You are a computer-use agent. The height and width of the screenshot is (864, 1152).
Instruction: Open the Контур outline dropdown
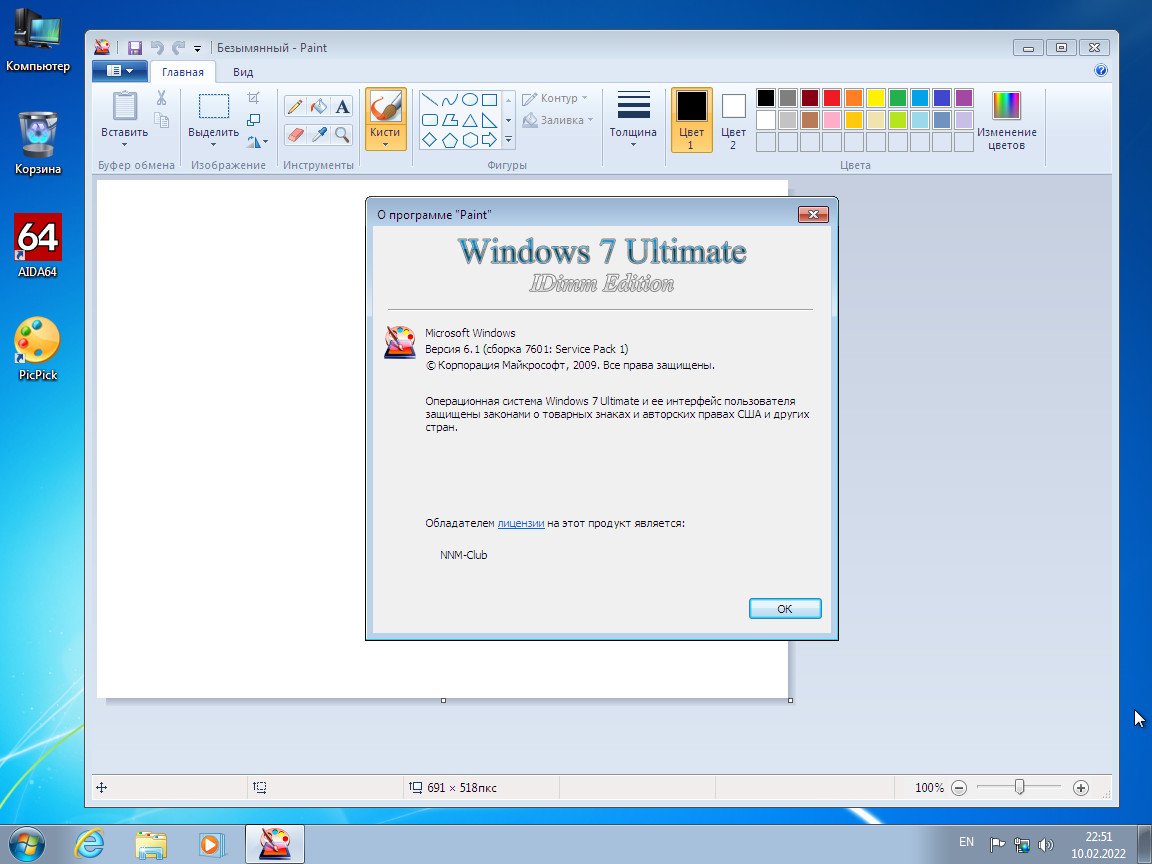[x=555, y=98]
